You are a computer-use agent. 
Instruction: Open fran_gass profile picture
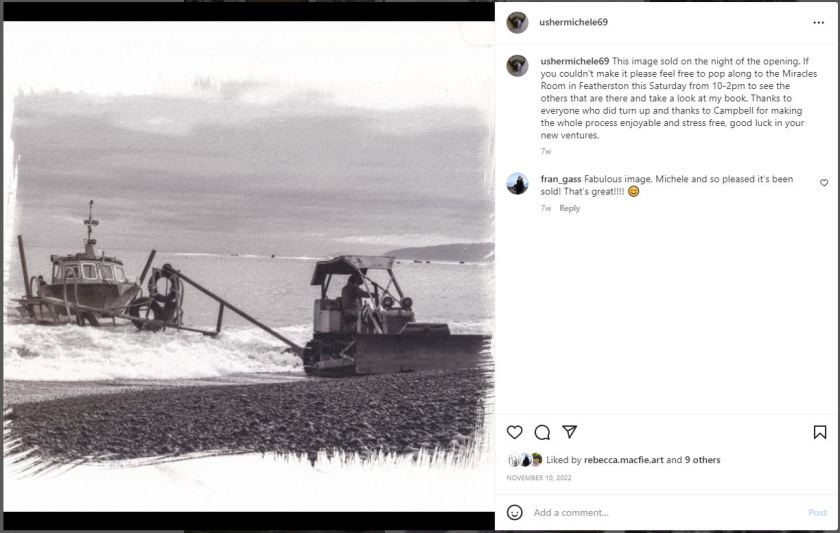(x=517, y=184)
